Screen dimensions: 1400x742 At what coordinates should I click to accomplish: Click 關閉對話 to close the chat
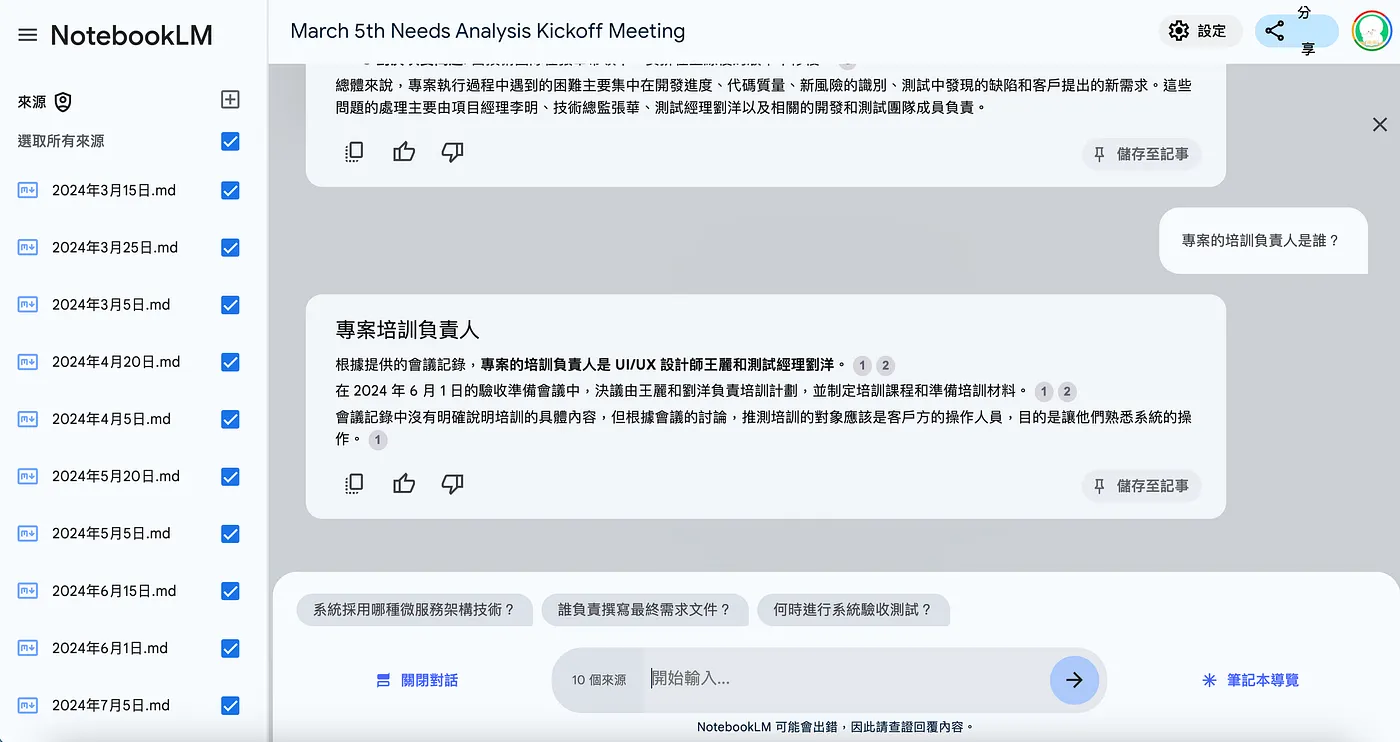[x=416, y=680]
